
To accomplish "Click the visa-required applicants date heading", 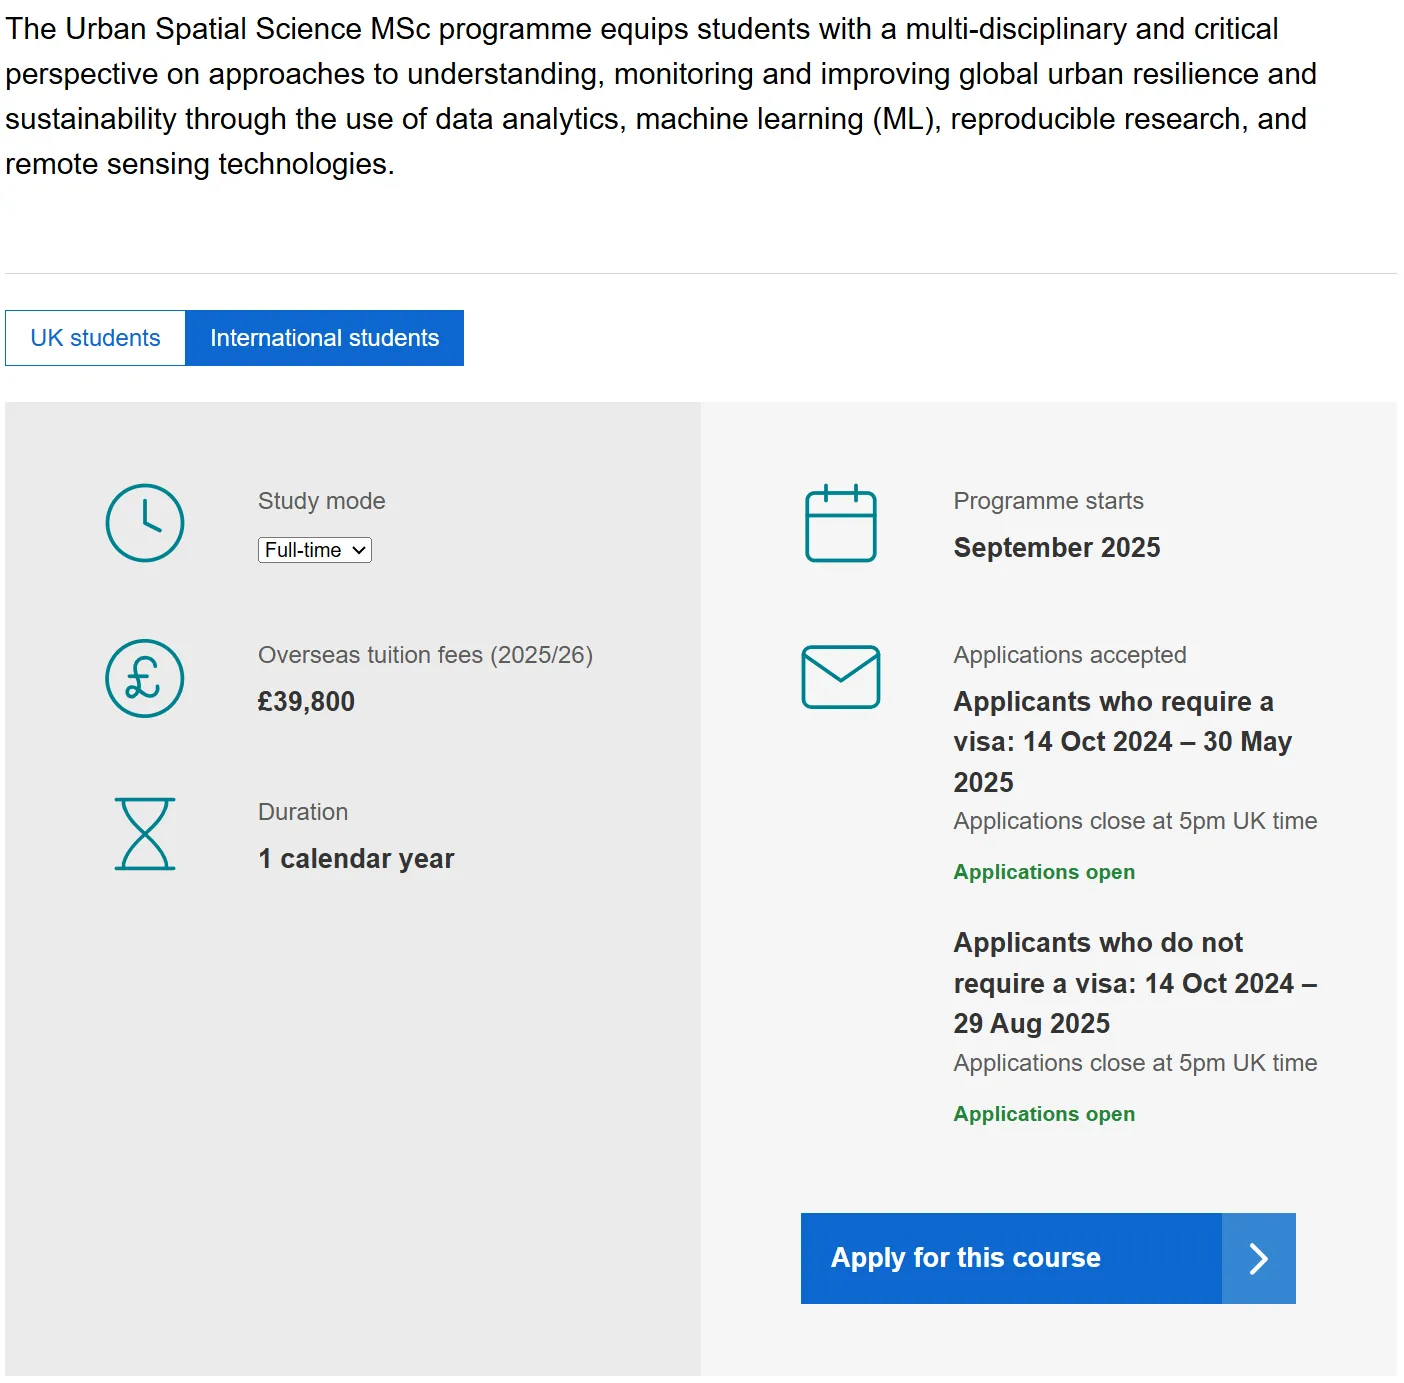I will [x=1122, y=742].
